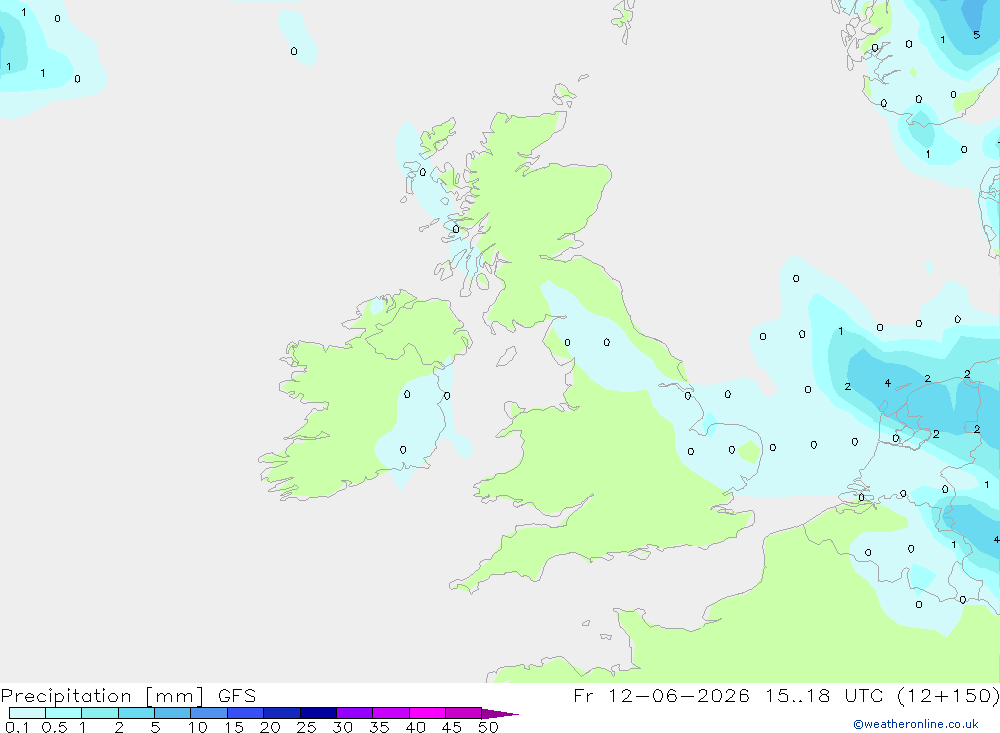Click the weatheronline.co.uk copyright link

[x=916, y=724]
